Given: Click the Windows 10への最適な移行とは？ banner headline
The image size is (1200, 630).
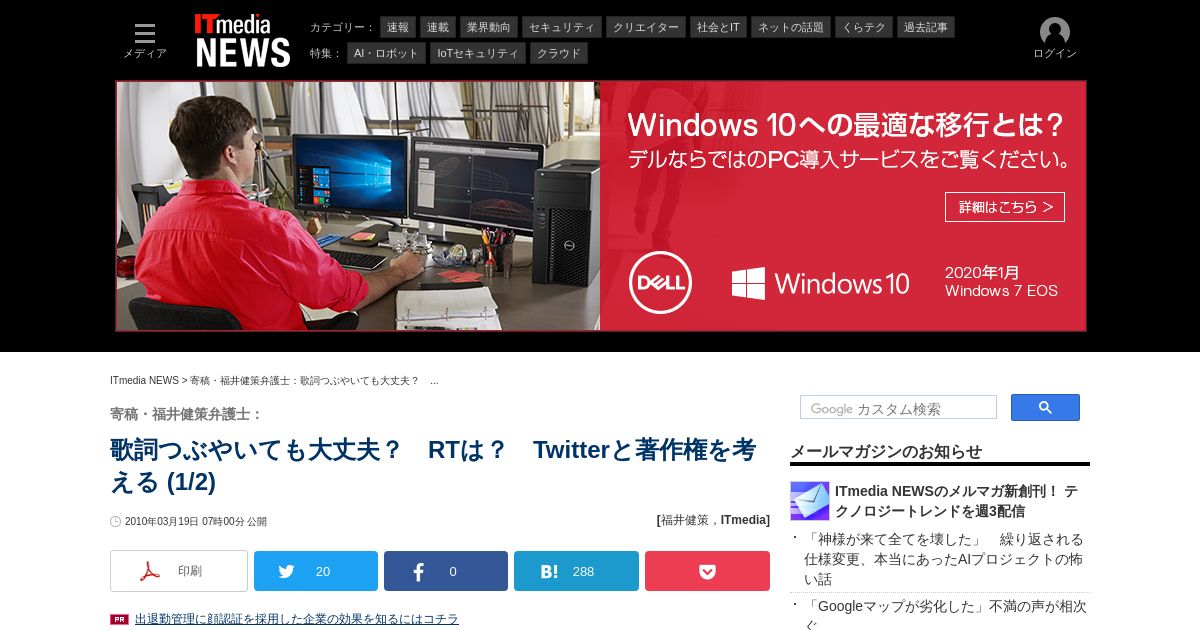Looking at the screenshot, I should (x=846, y=126).
